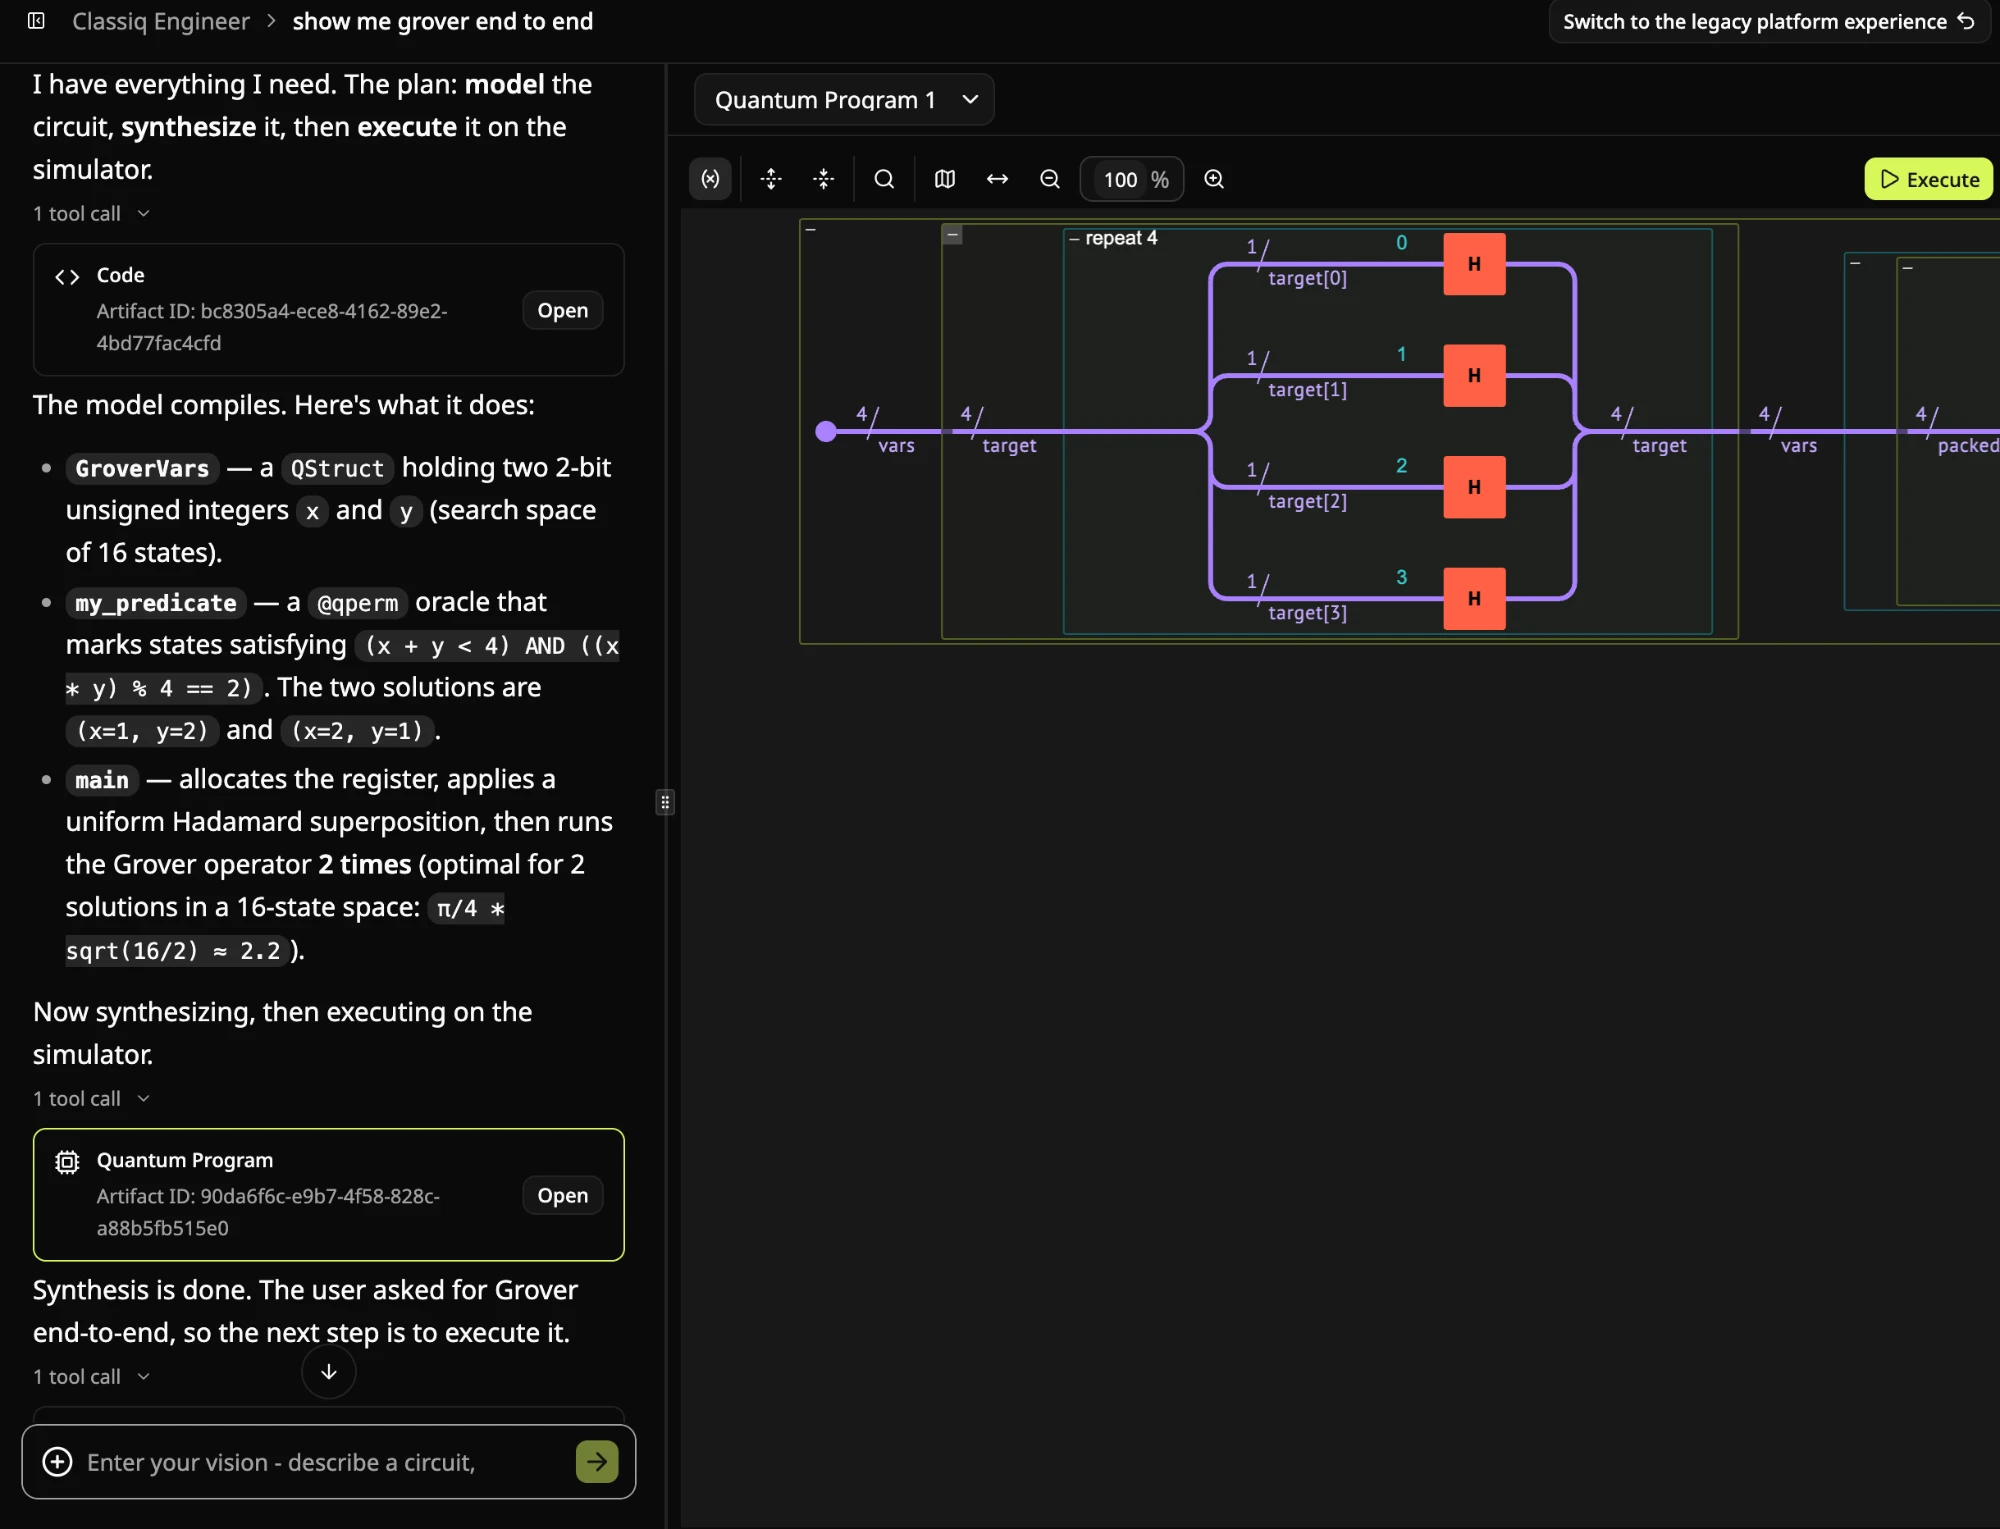Run the Execute button
The height and width of the screenshot is (1529, 2000).
click(1928, 179)
